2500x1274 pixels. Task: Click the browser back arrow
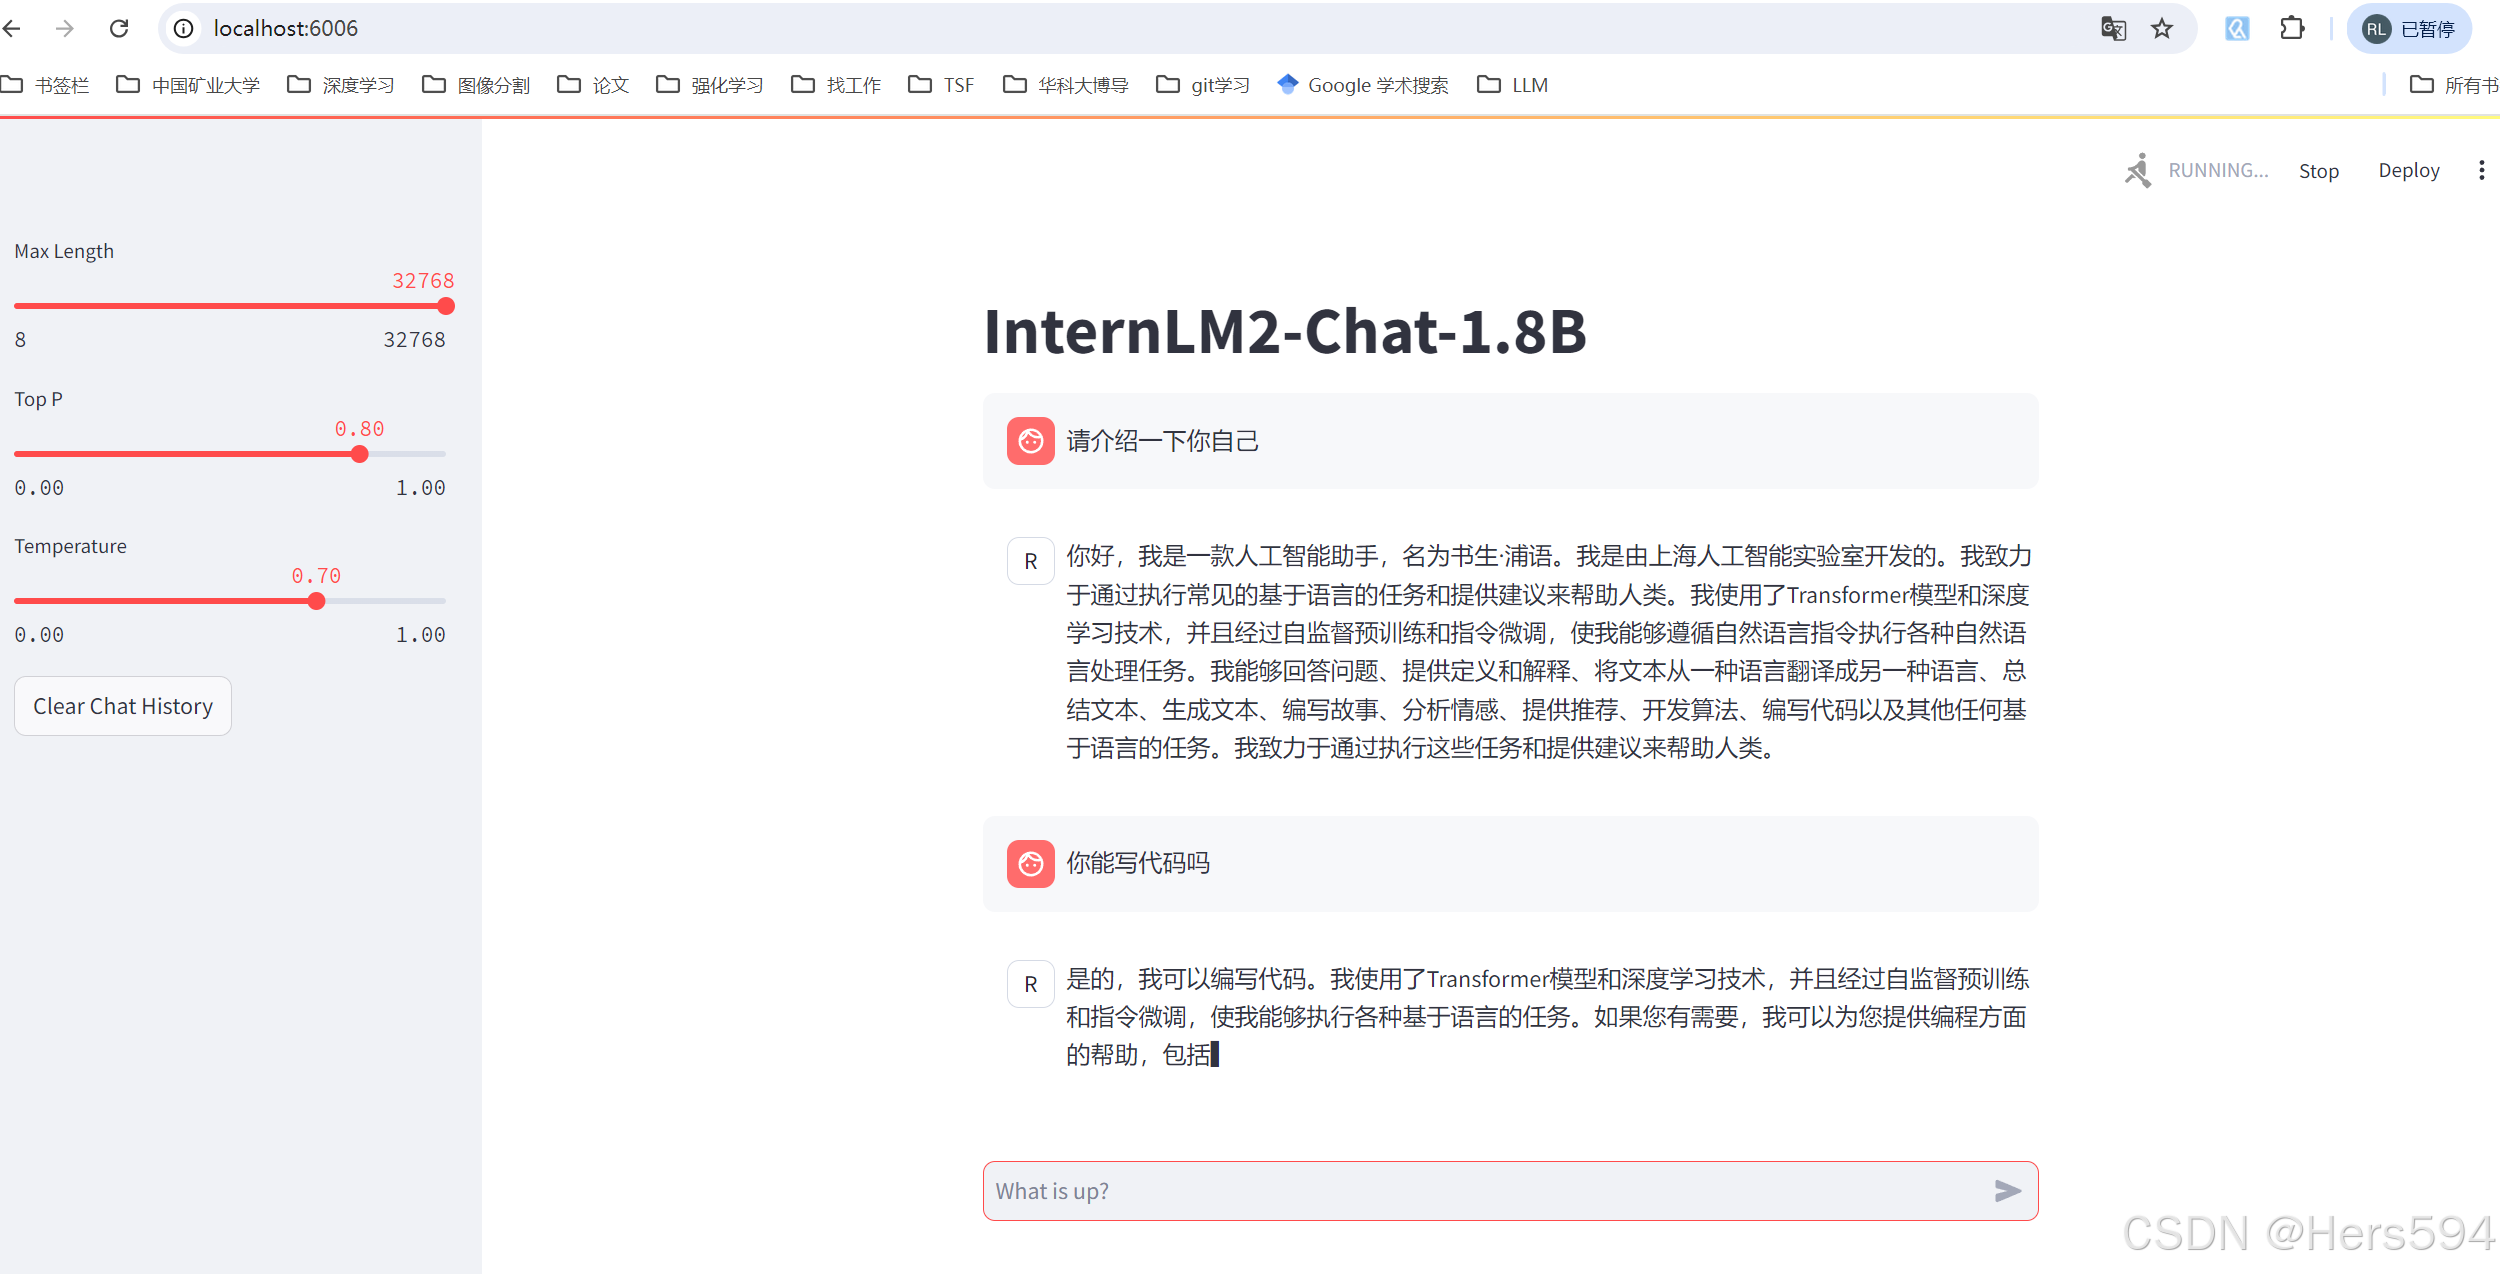12,28
